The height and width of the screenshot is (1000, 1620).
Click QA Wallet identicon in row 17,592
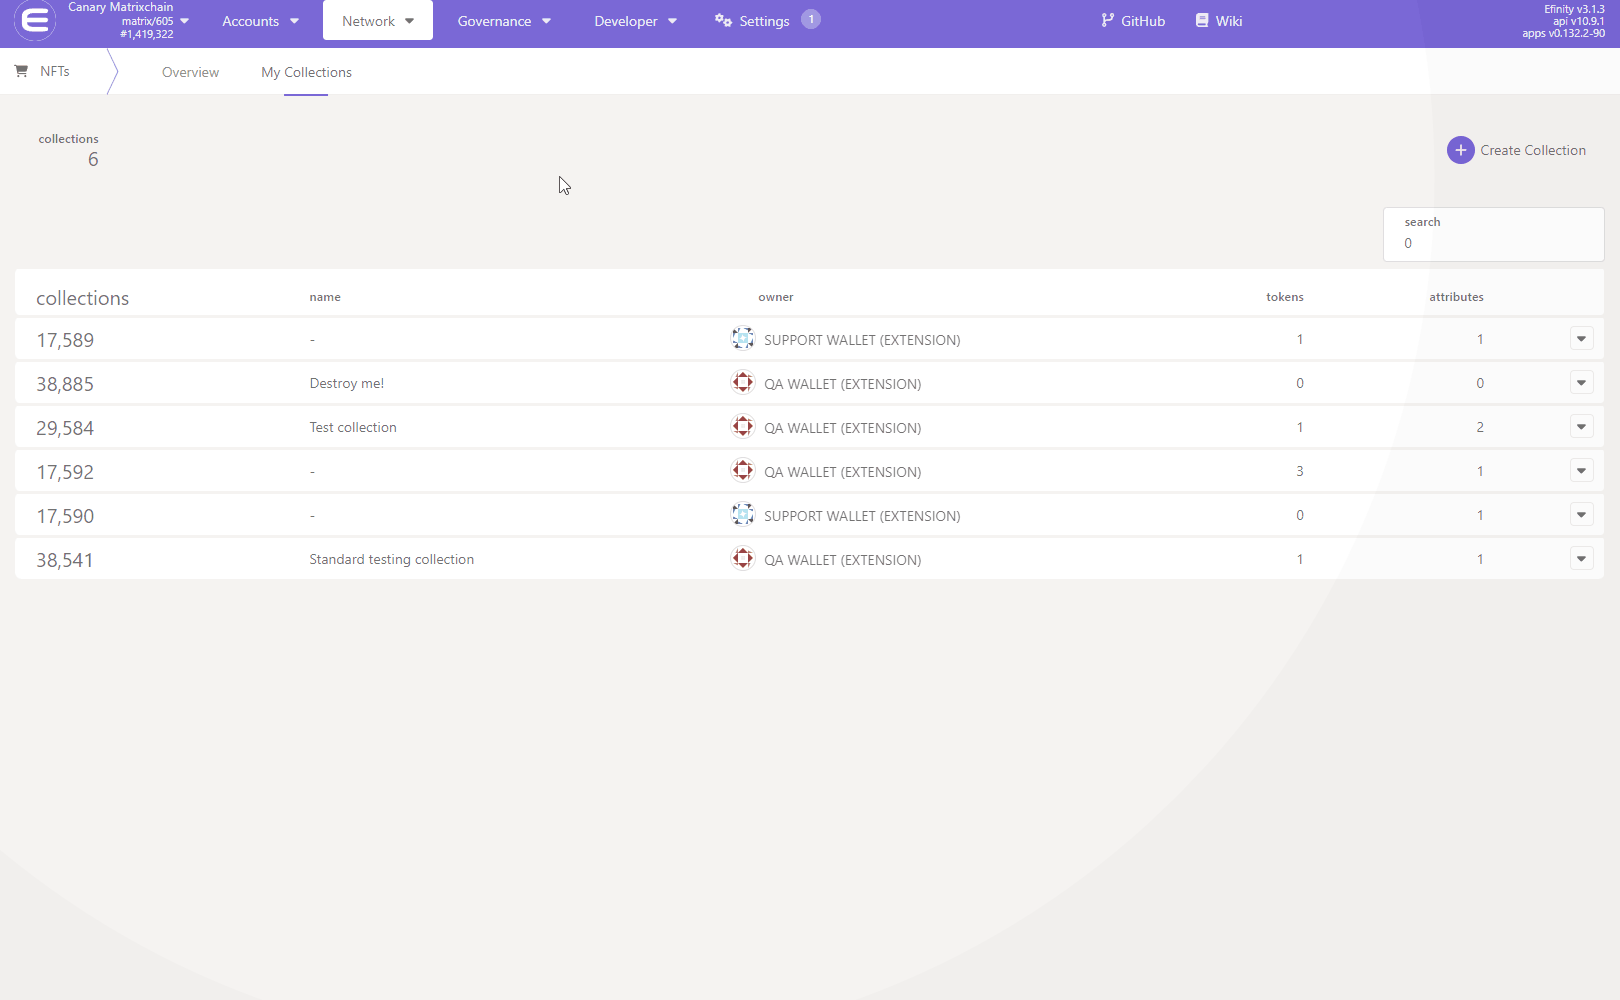click(742, 470)
